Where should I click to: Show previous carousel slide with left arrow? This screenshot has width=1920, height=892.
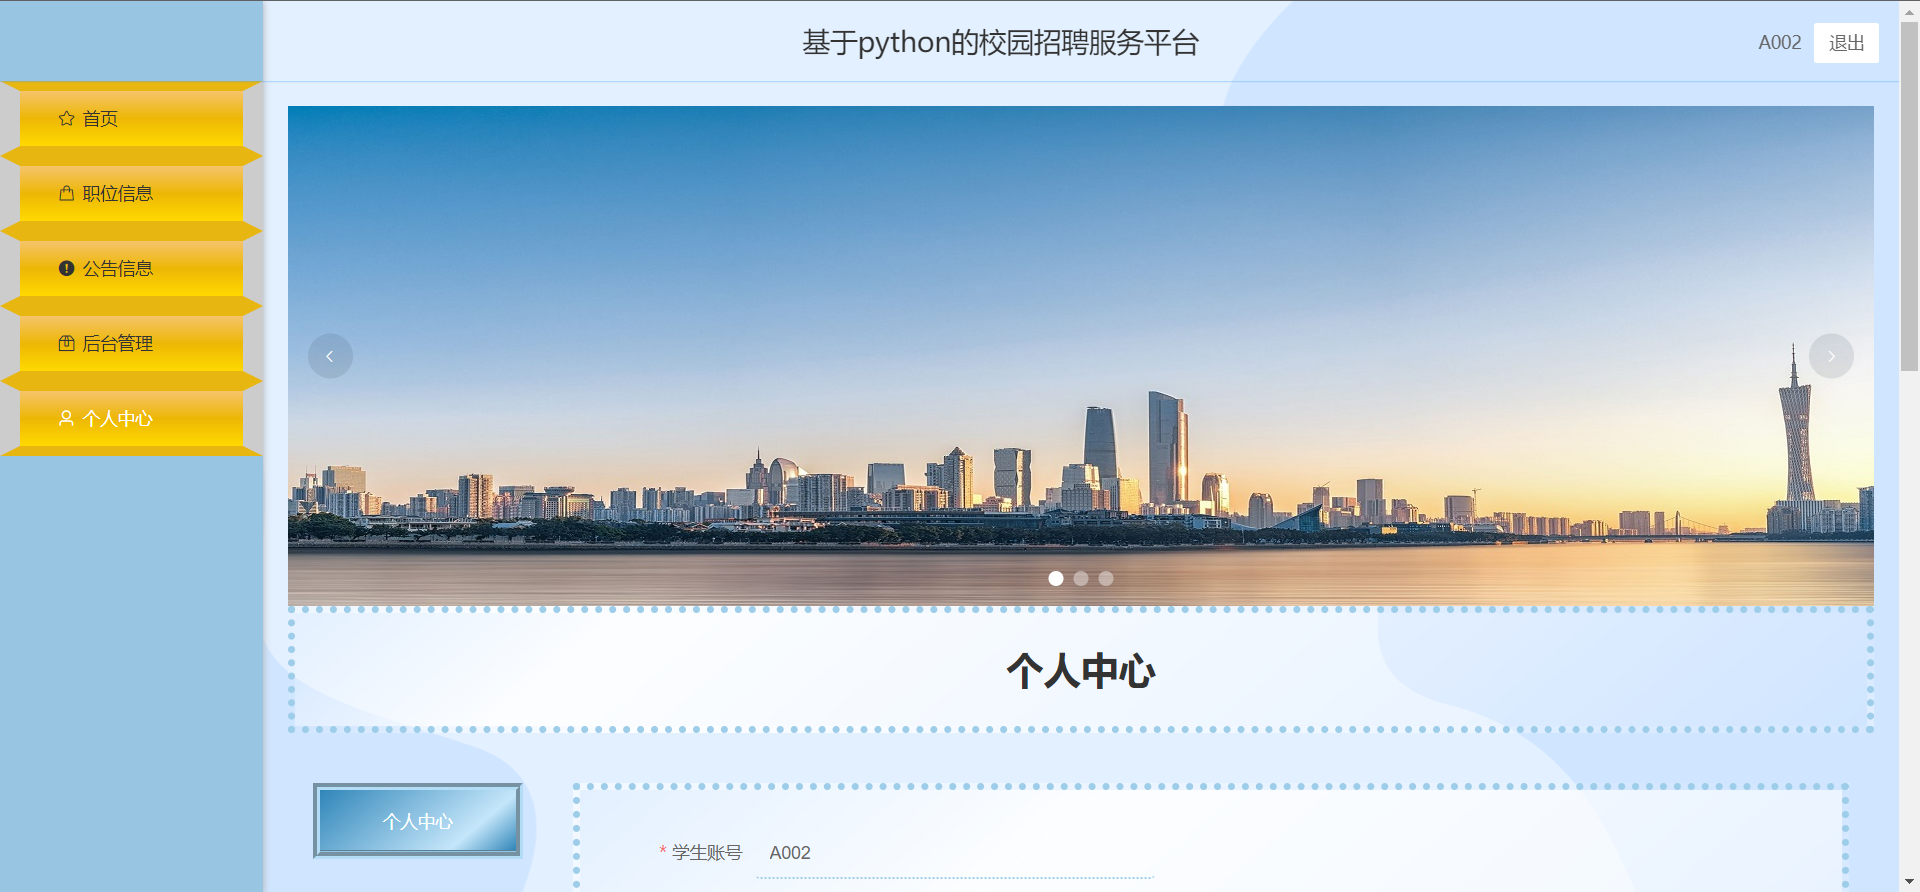(330, 356)
